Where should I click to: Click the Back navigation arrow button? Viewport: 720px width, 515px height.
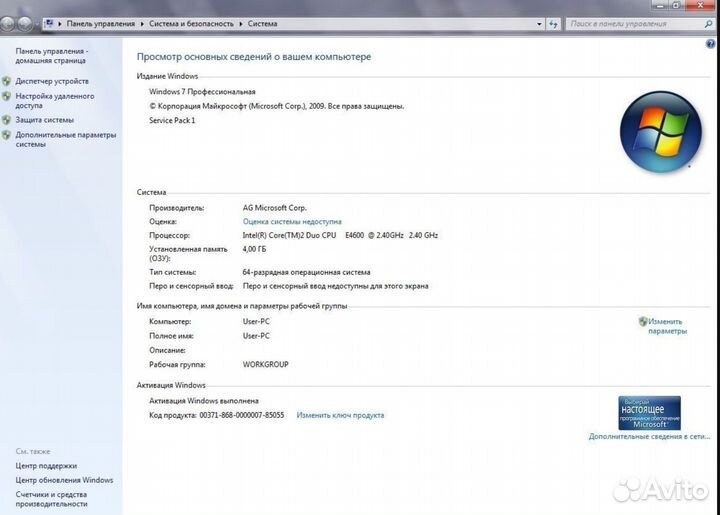point(7,23)
